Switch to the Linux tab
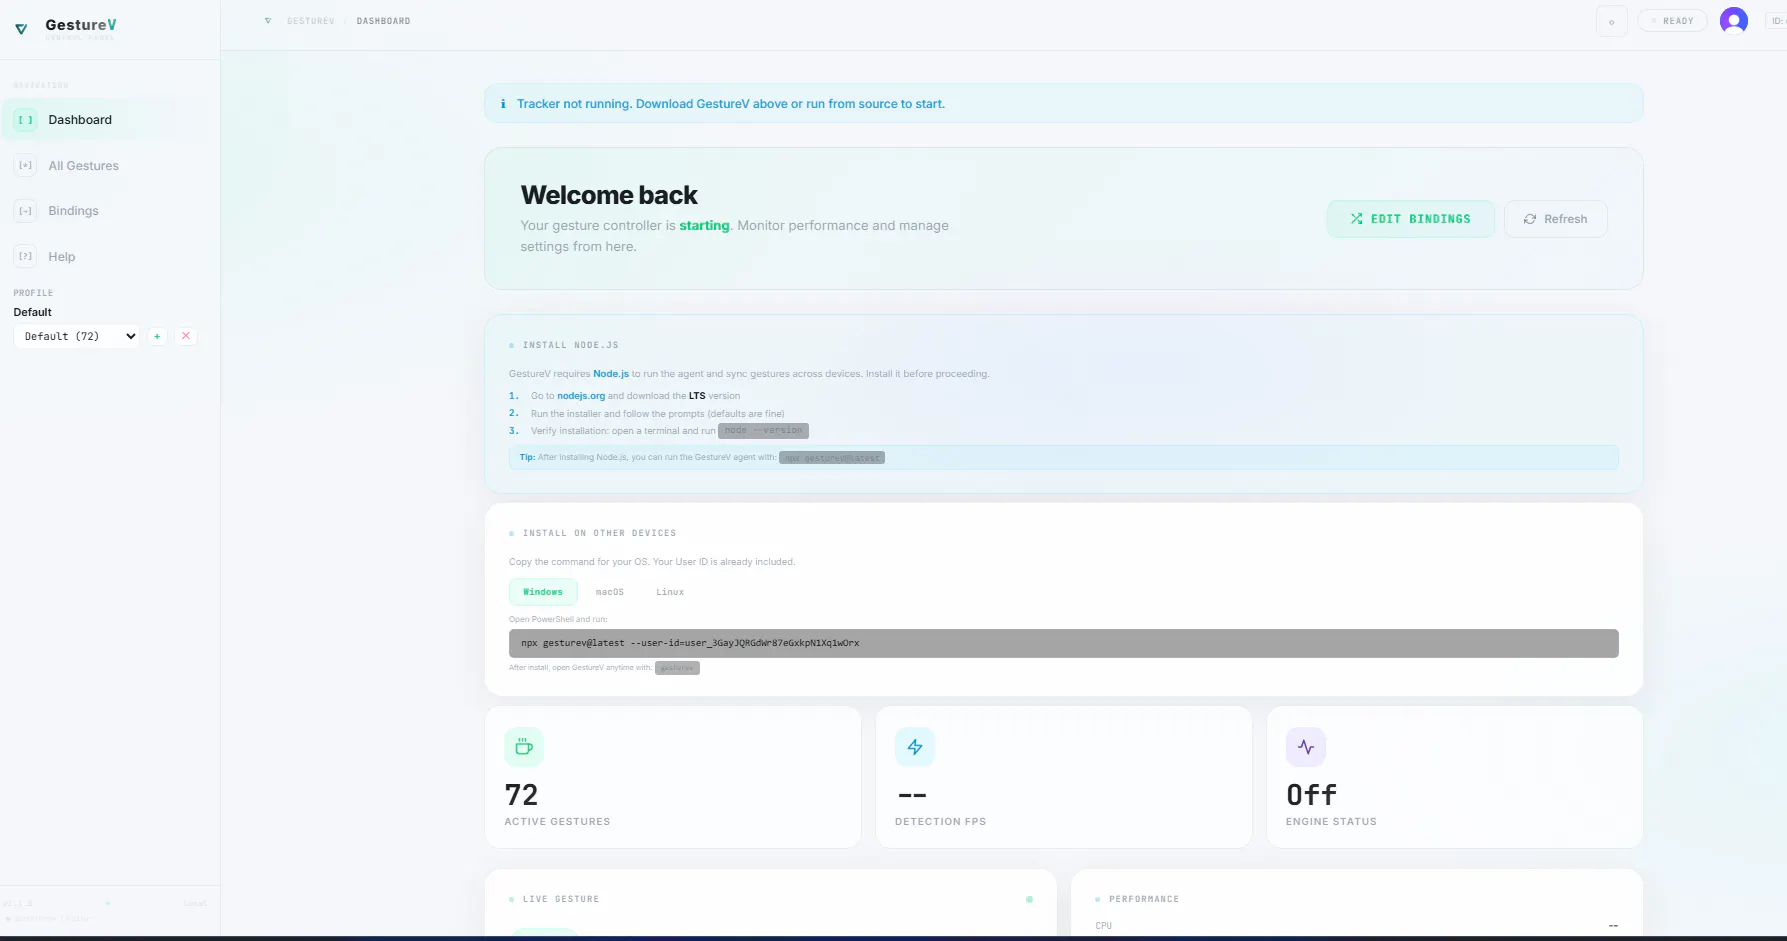The height and width of the screenshot is (941, 1787). 670,592
